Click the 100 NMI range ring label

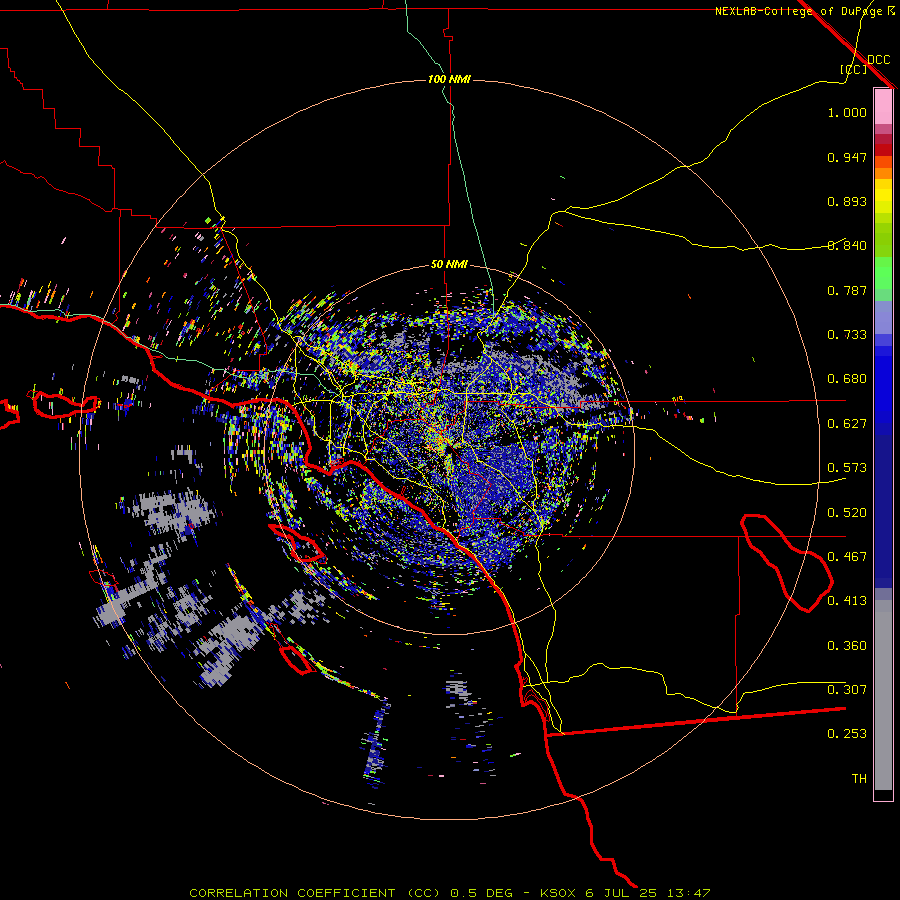449,79
